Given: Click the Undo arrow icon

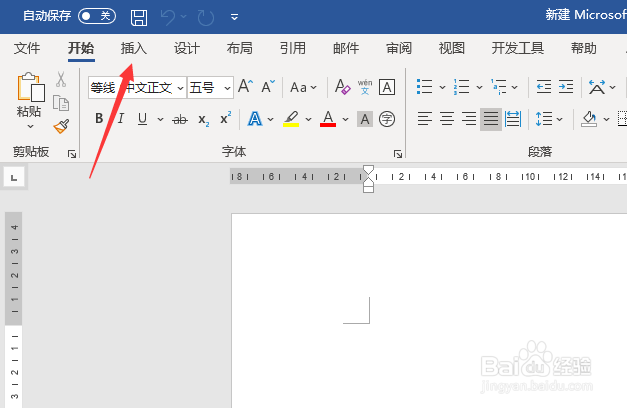Looking at the screenshot, I should pos(168,17).
